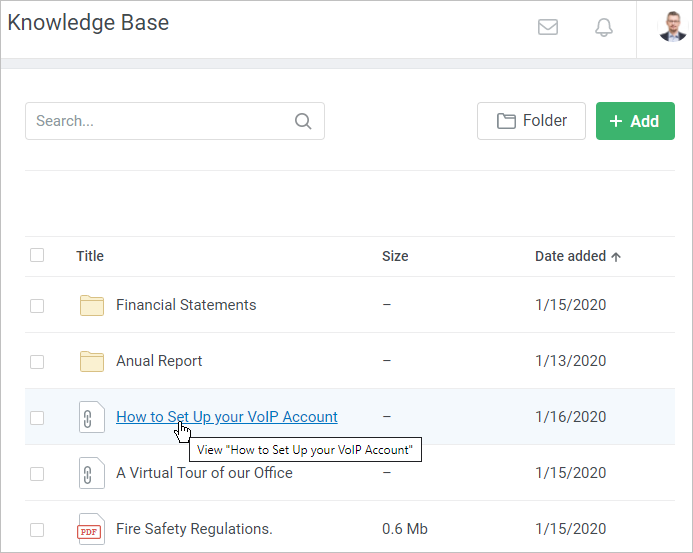Click the Financial Statements folder icon
Viewport: 693px width, 553px height.
(92, 305)
